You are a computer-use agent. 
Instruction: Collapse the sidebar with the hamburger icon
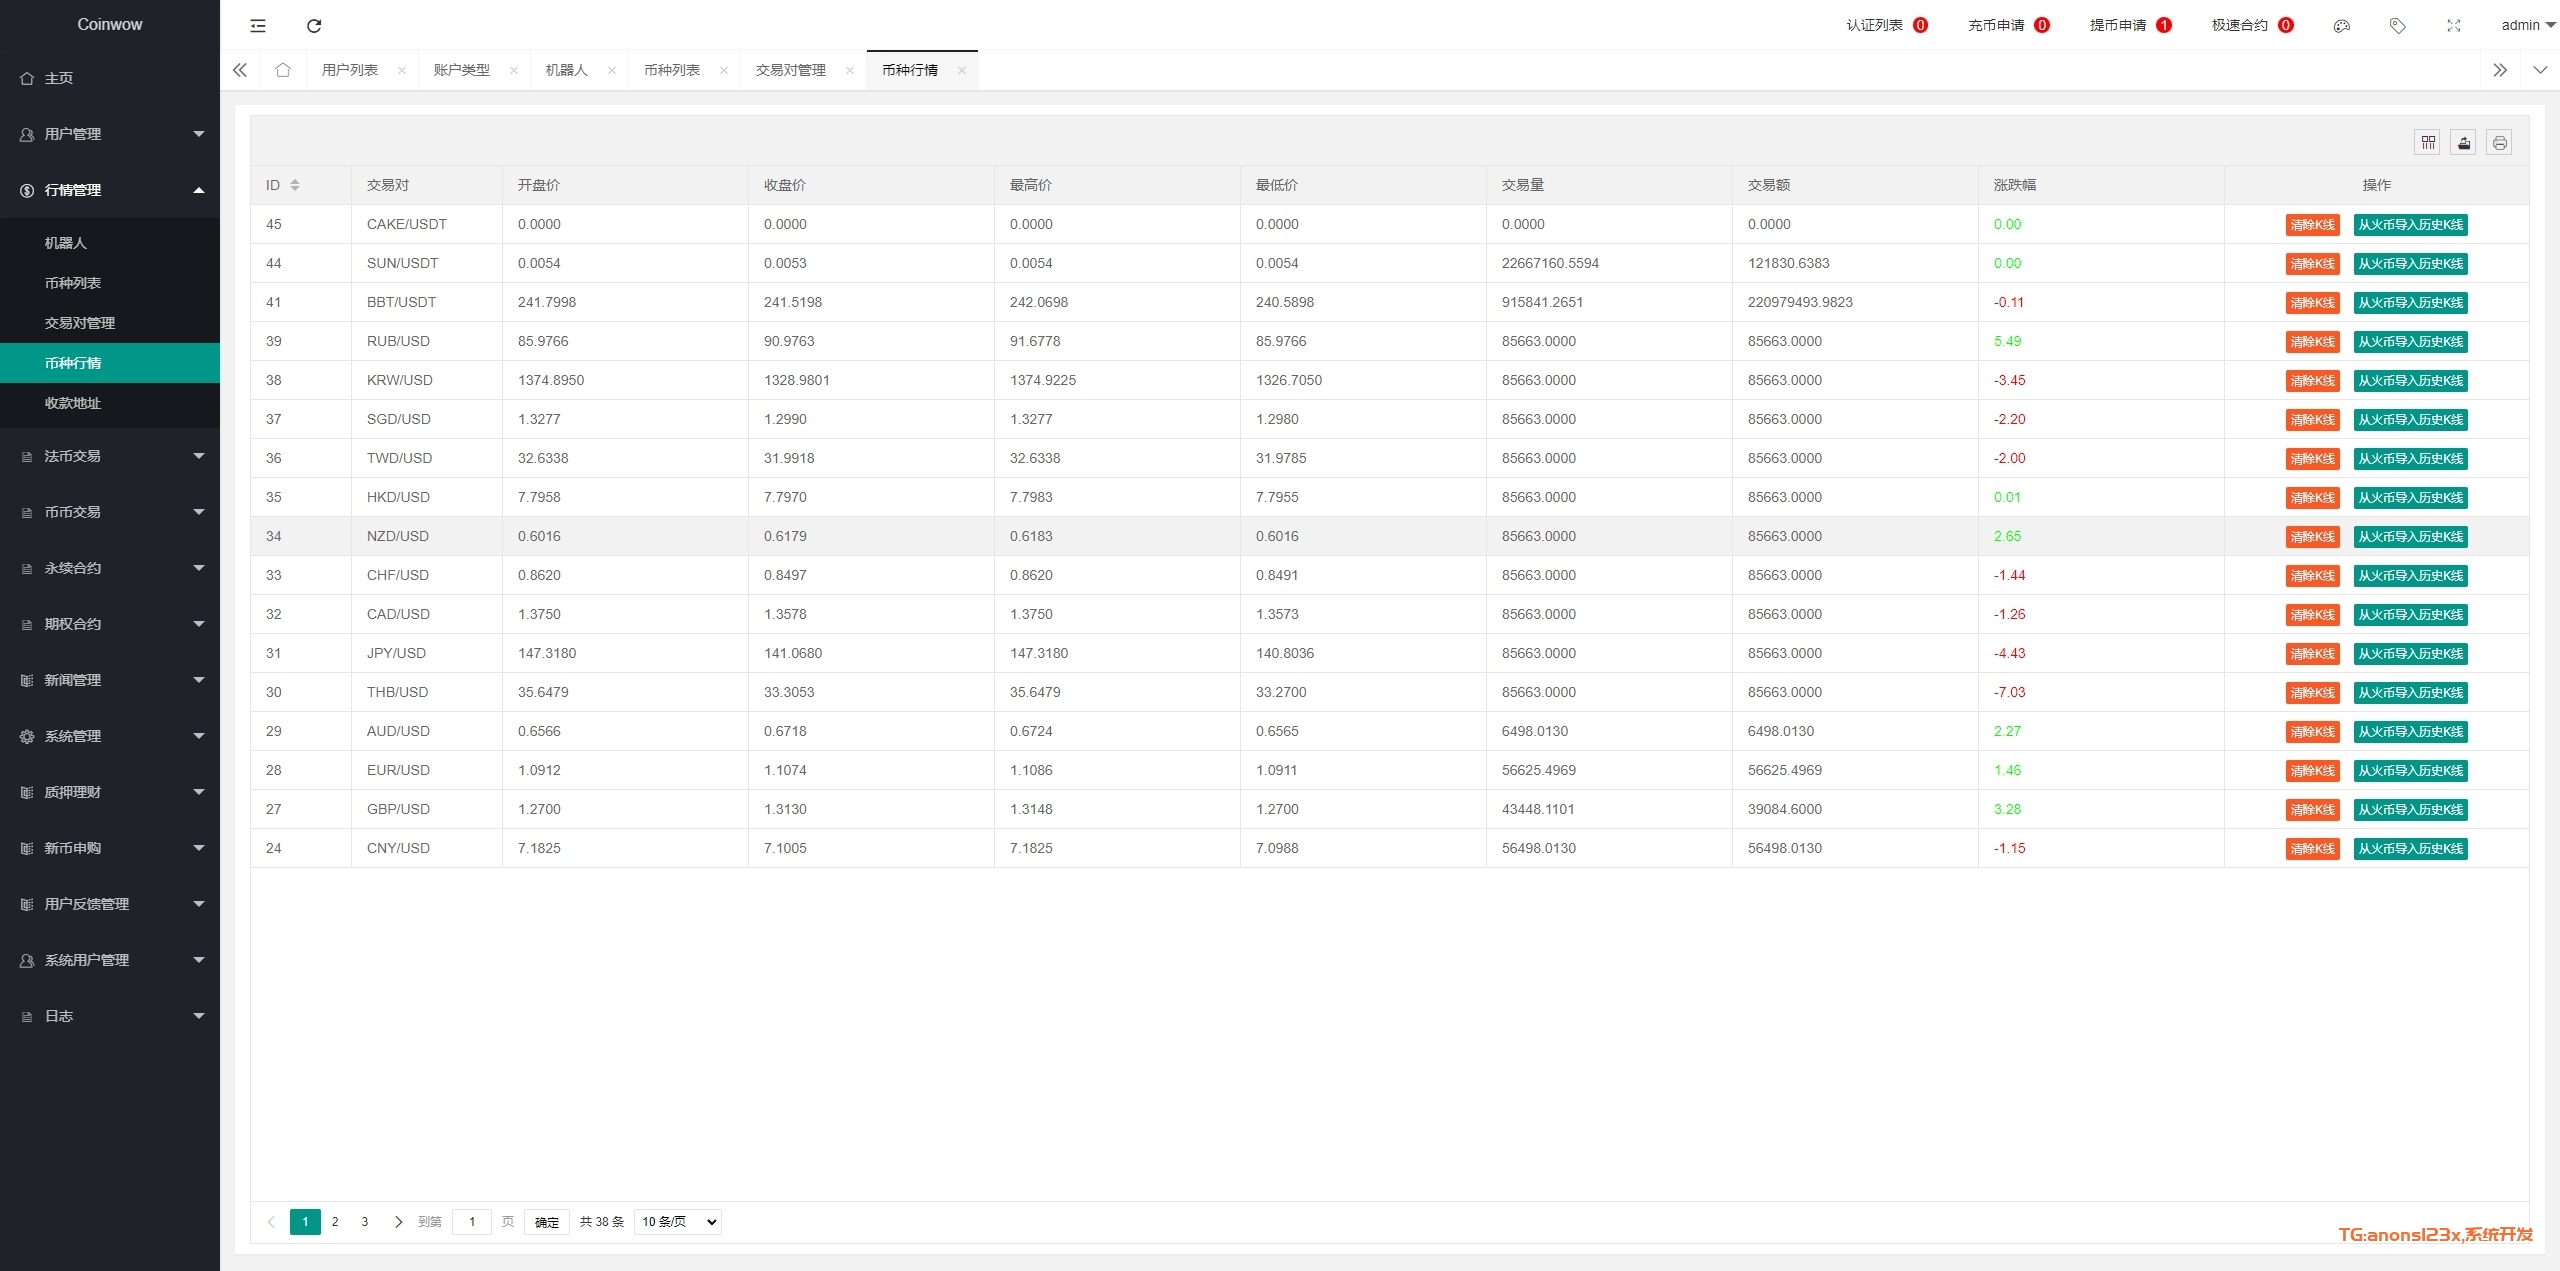pos(258,26)
